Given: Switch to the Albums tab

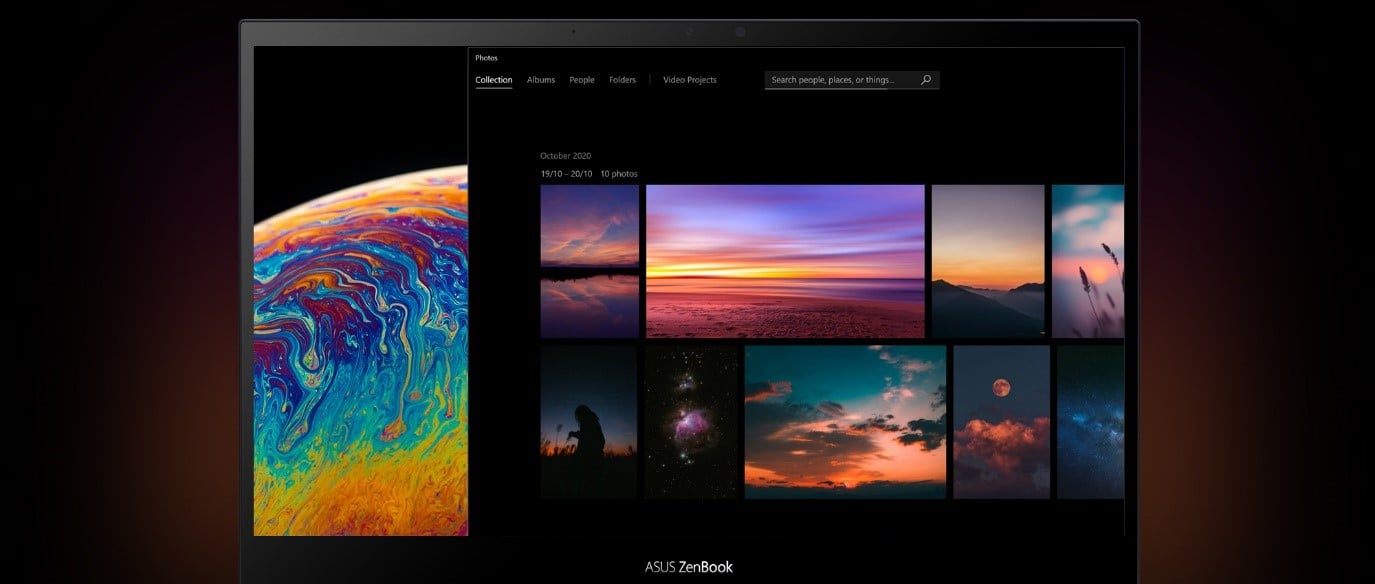Looking at the screenshot, I should pyautogui.click(x=541, y=80).
